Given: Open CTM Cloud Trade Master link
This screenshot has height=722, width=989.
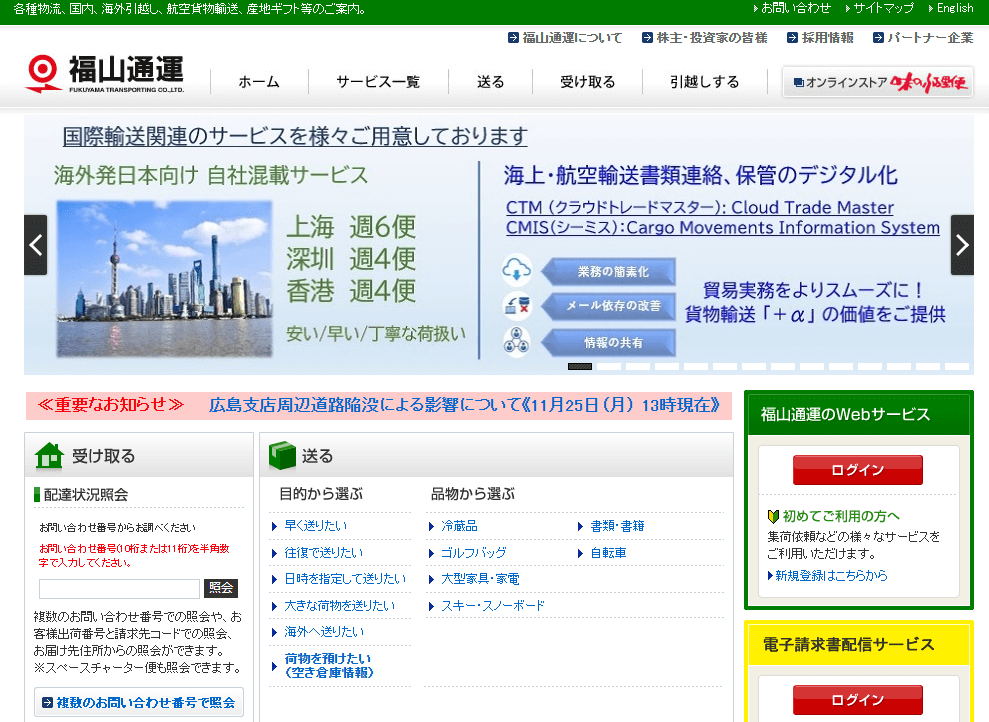Looking at the screenshot, I should point(699,207).
